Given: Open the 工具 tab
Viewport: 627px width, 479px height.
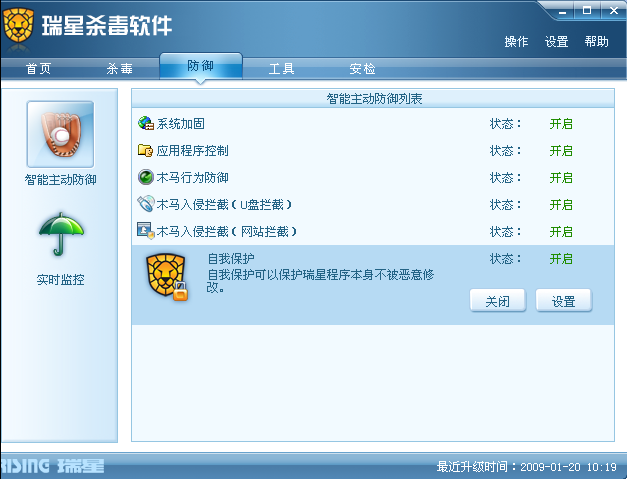Looking at the screenshot, I should pyautogui.click(x=282, y=69).
